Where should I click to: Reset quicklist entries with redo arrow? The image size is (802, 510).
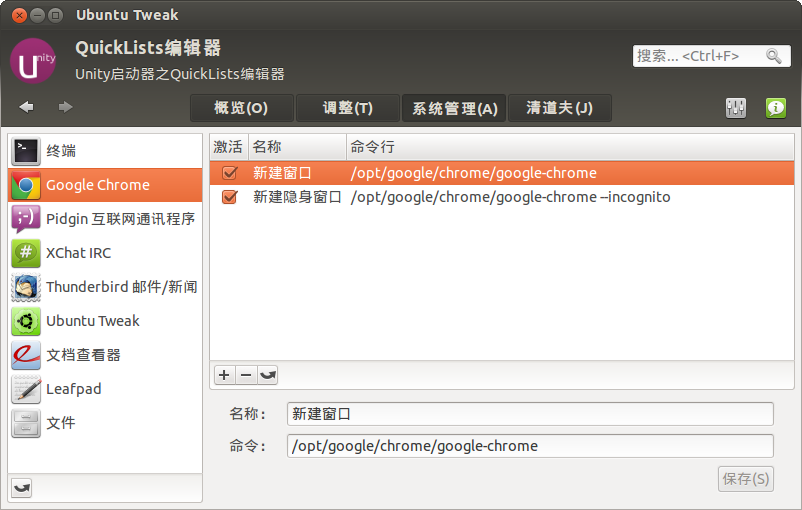(268, 375)
